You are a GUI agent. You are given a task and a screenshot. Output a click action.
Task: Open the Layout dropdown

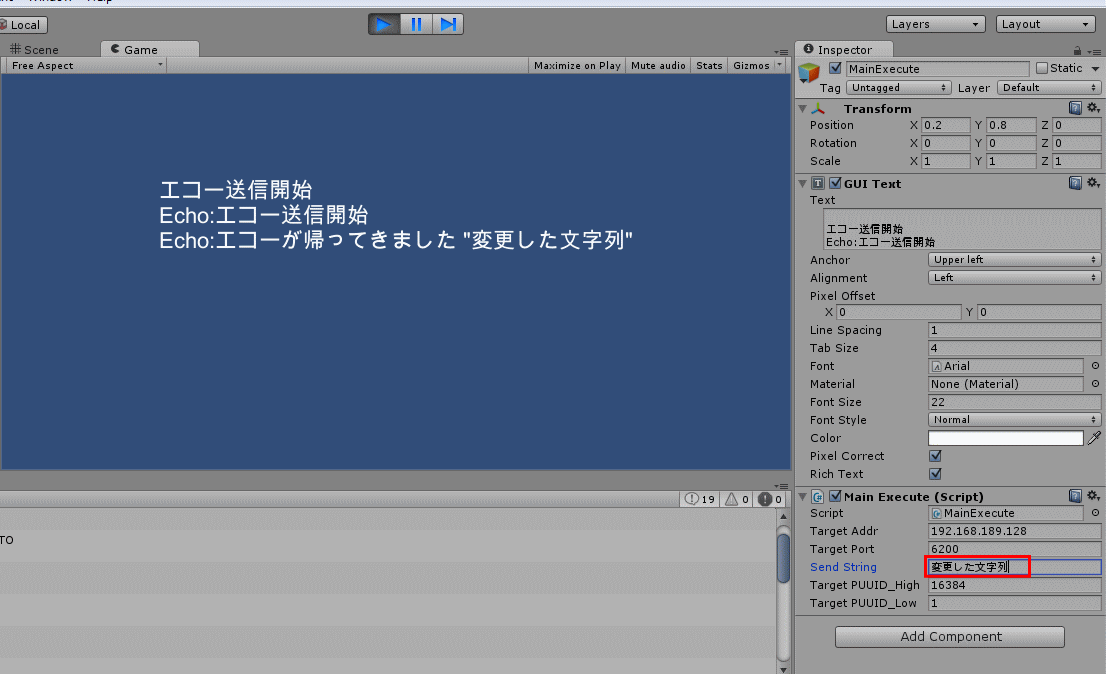1045,24
